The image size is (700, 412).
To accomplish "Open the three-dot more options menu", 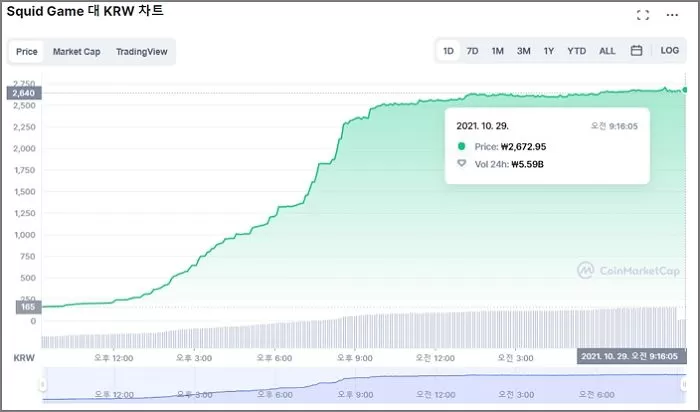I will coord(672,15).
